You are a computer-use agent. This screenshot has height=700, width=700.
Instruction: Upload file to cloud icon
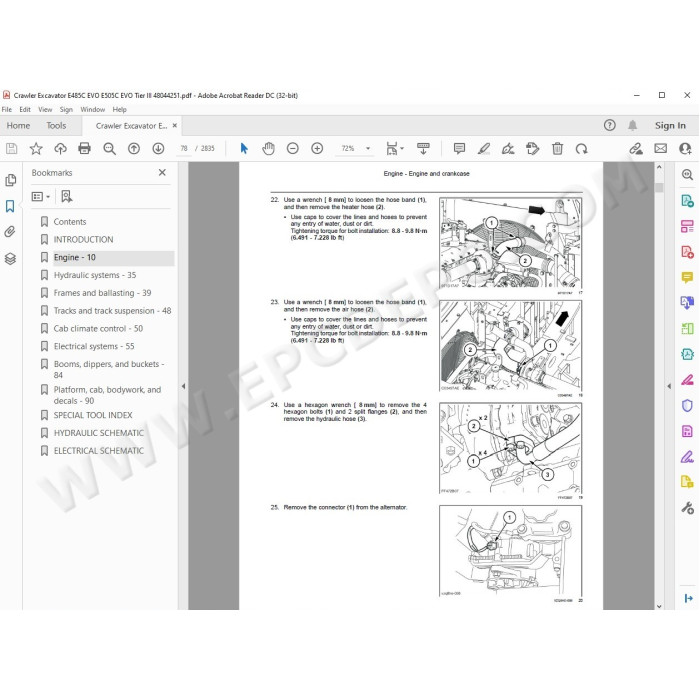point(60,149)
